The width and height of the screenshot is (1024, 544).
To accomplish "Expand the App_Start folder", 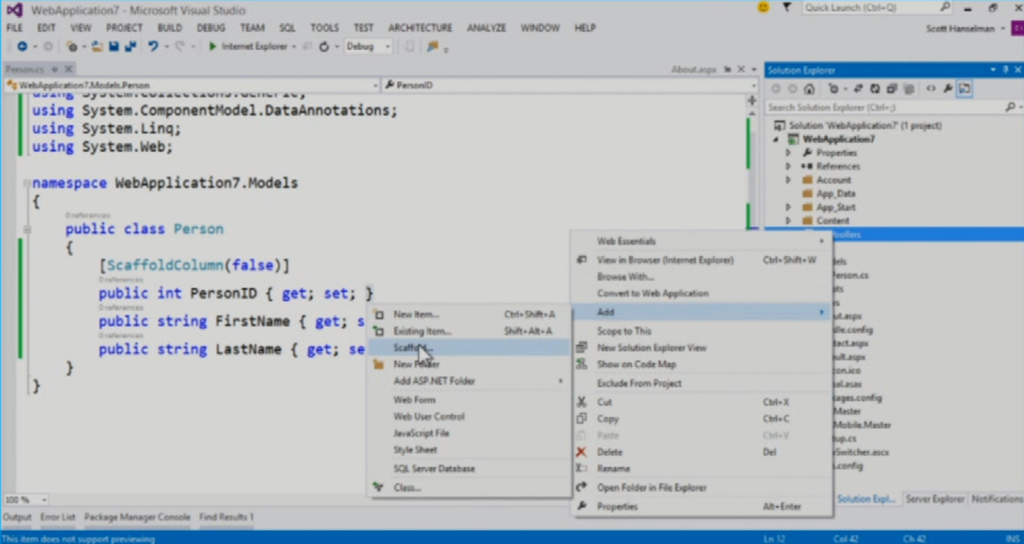I will 788,207.
